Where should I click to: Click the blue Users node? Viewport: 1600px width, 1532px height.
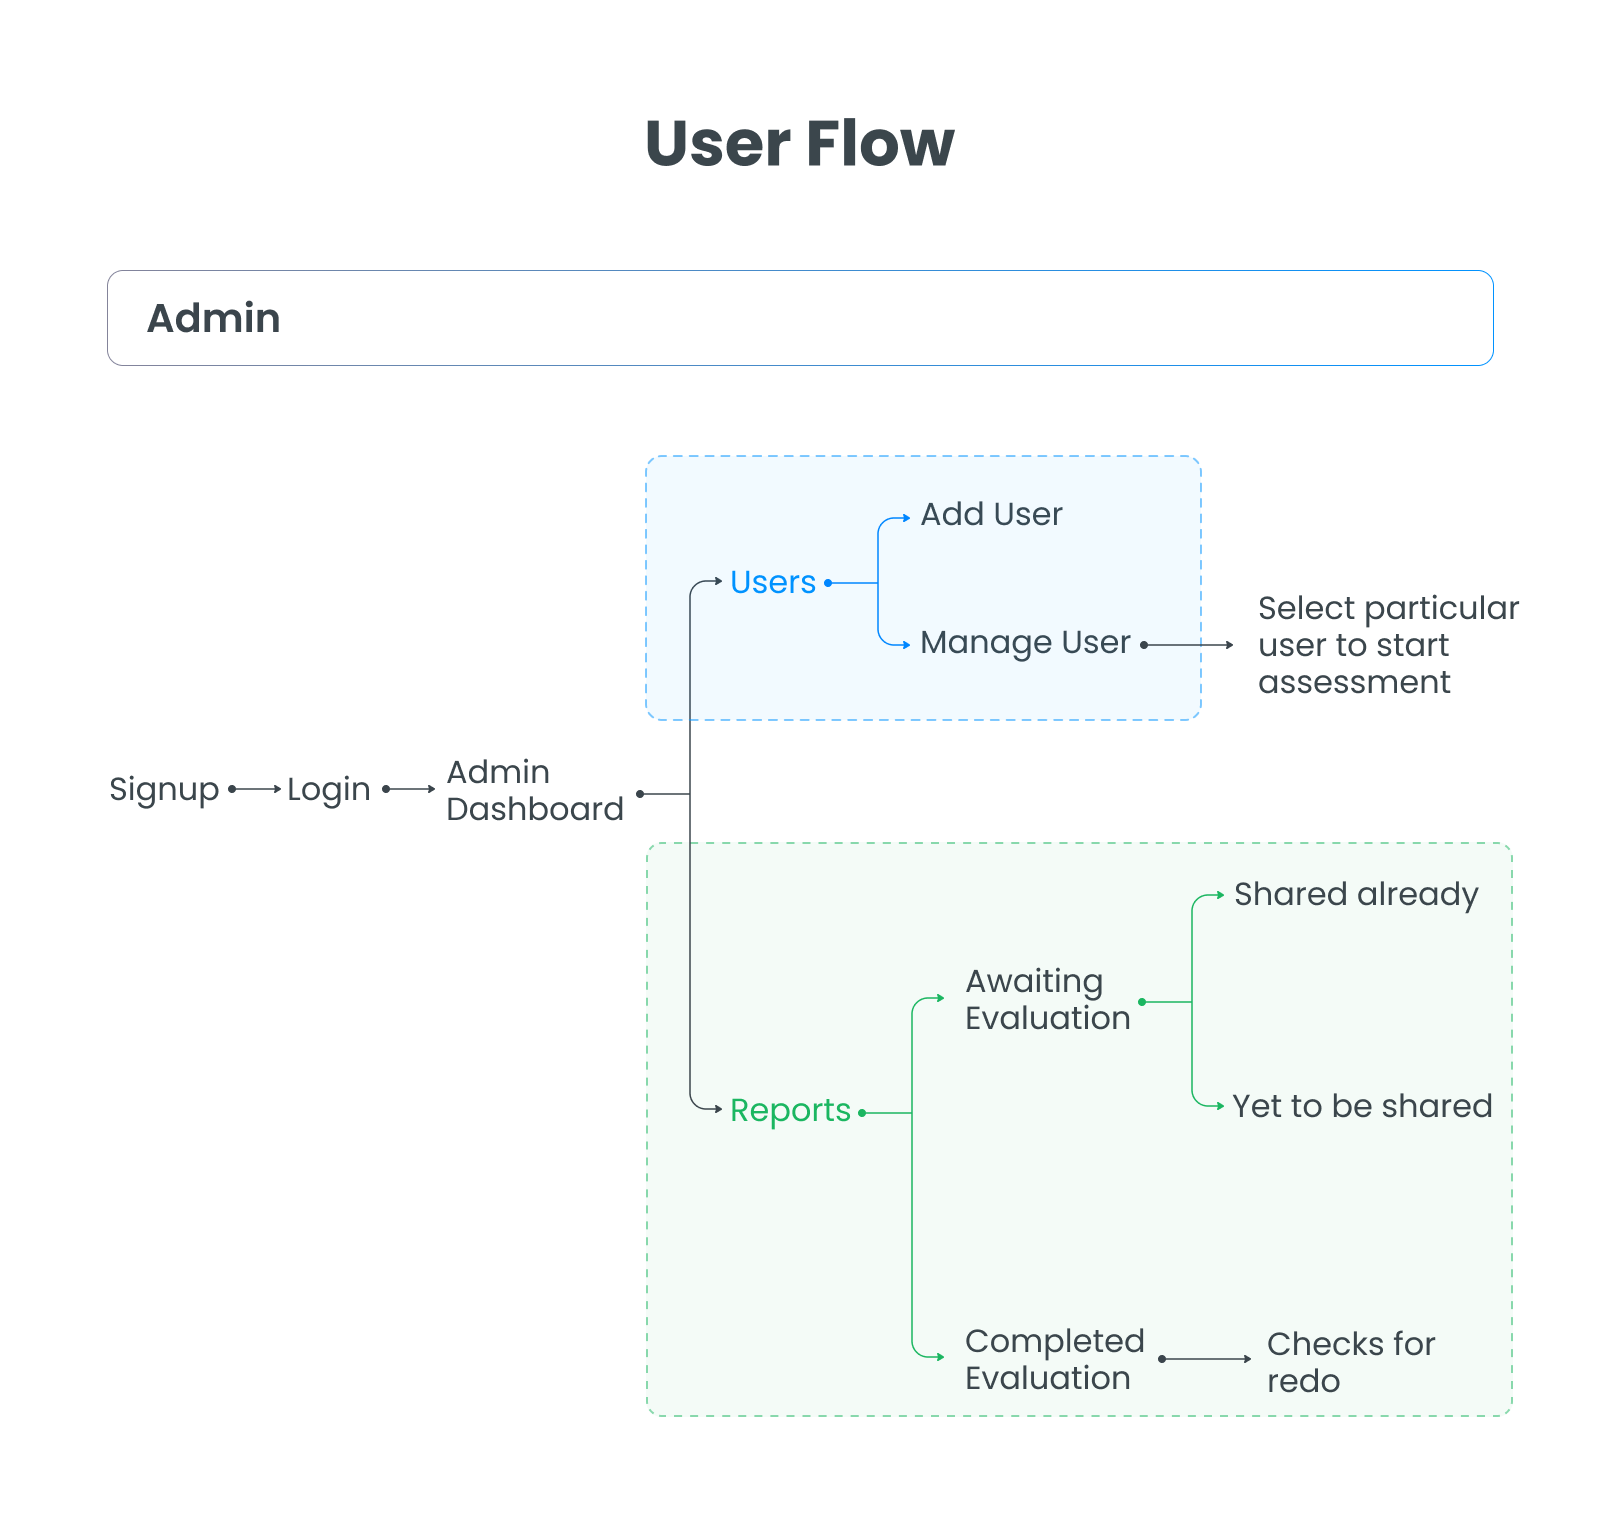(773, 582)
